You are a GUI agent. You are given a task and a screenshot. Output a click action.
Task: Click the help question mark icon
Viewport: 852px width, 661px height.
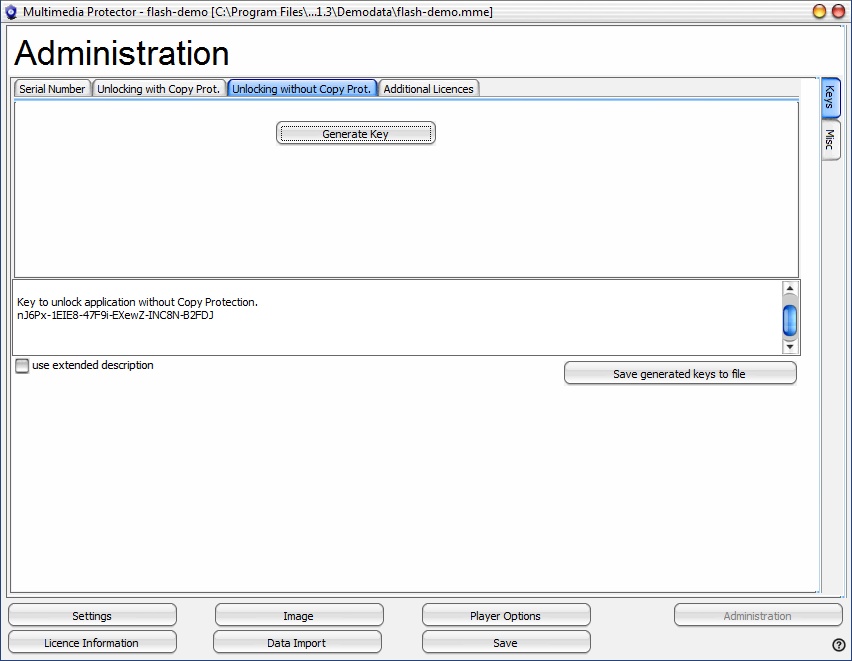pyautogui.click(x=838, y=644)
